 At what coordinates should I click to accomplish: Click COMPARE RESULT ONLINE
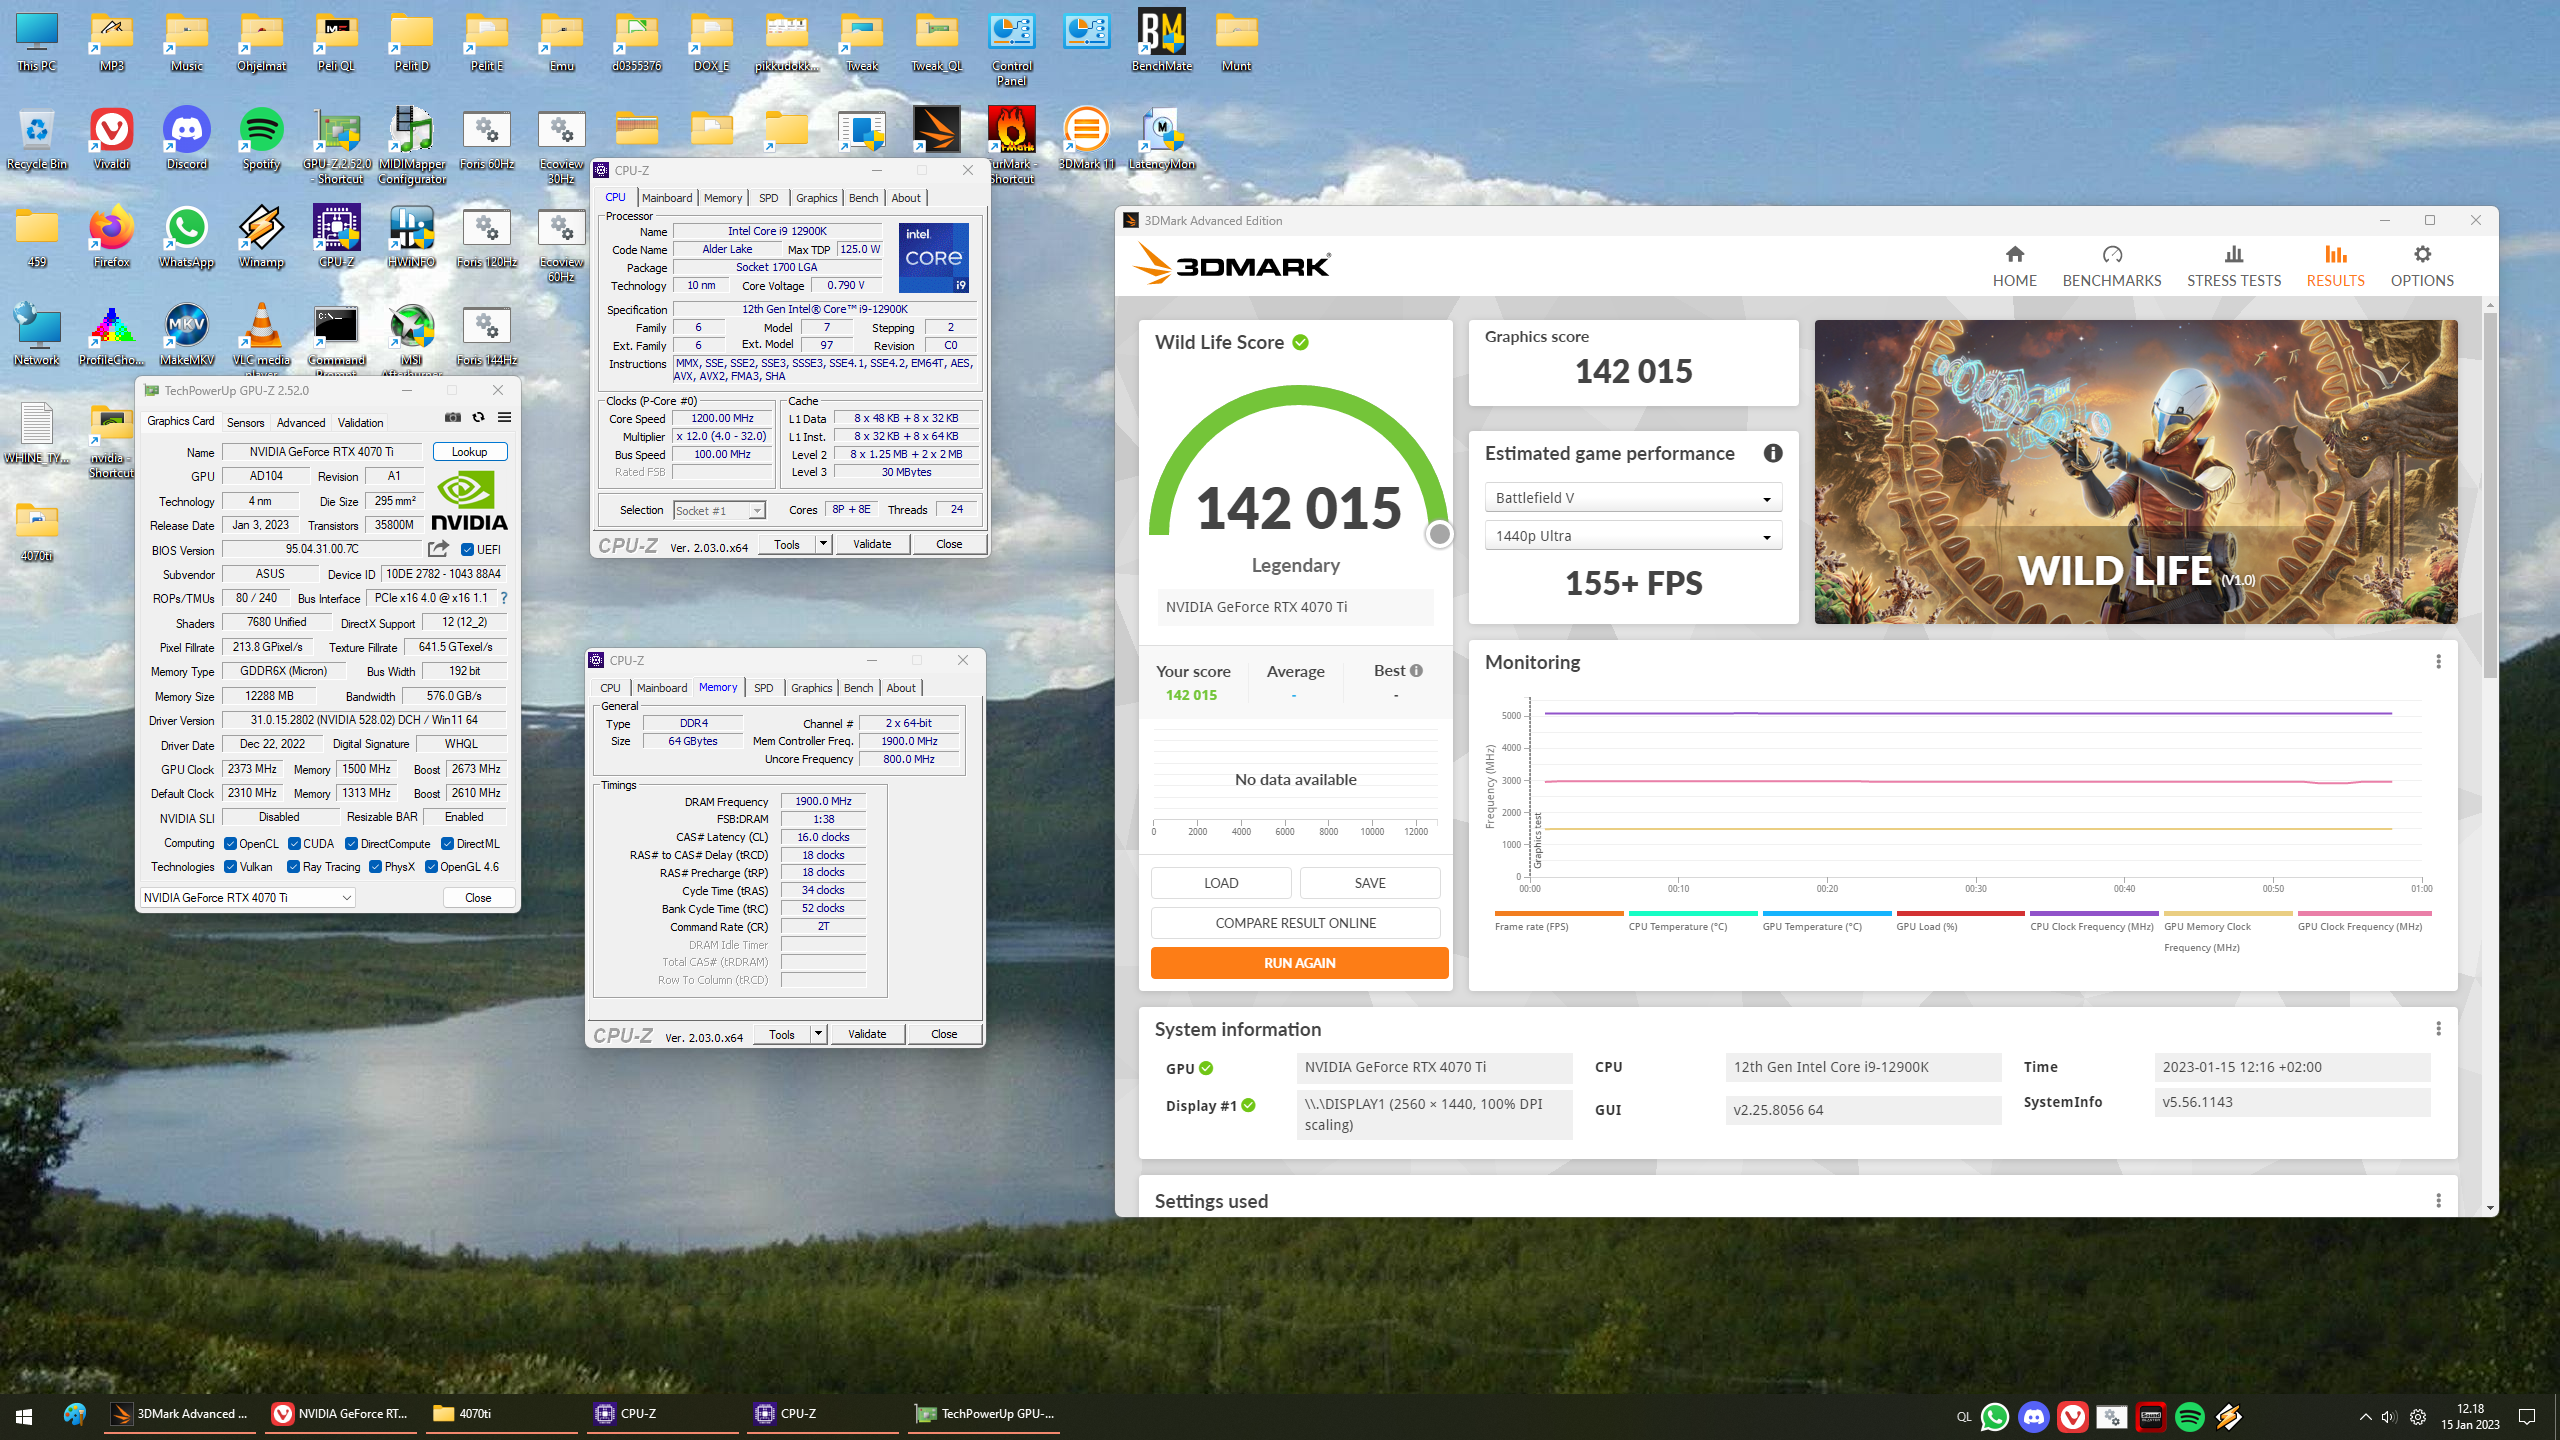pos(1295,923)
